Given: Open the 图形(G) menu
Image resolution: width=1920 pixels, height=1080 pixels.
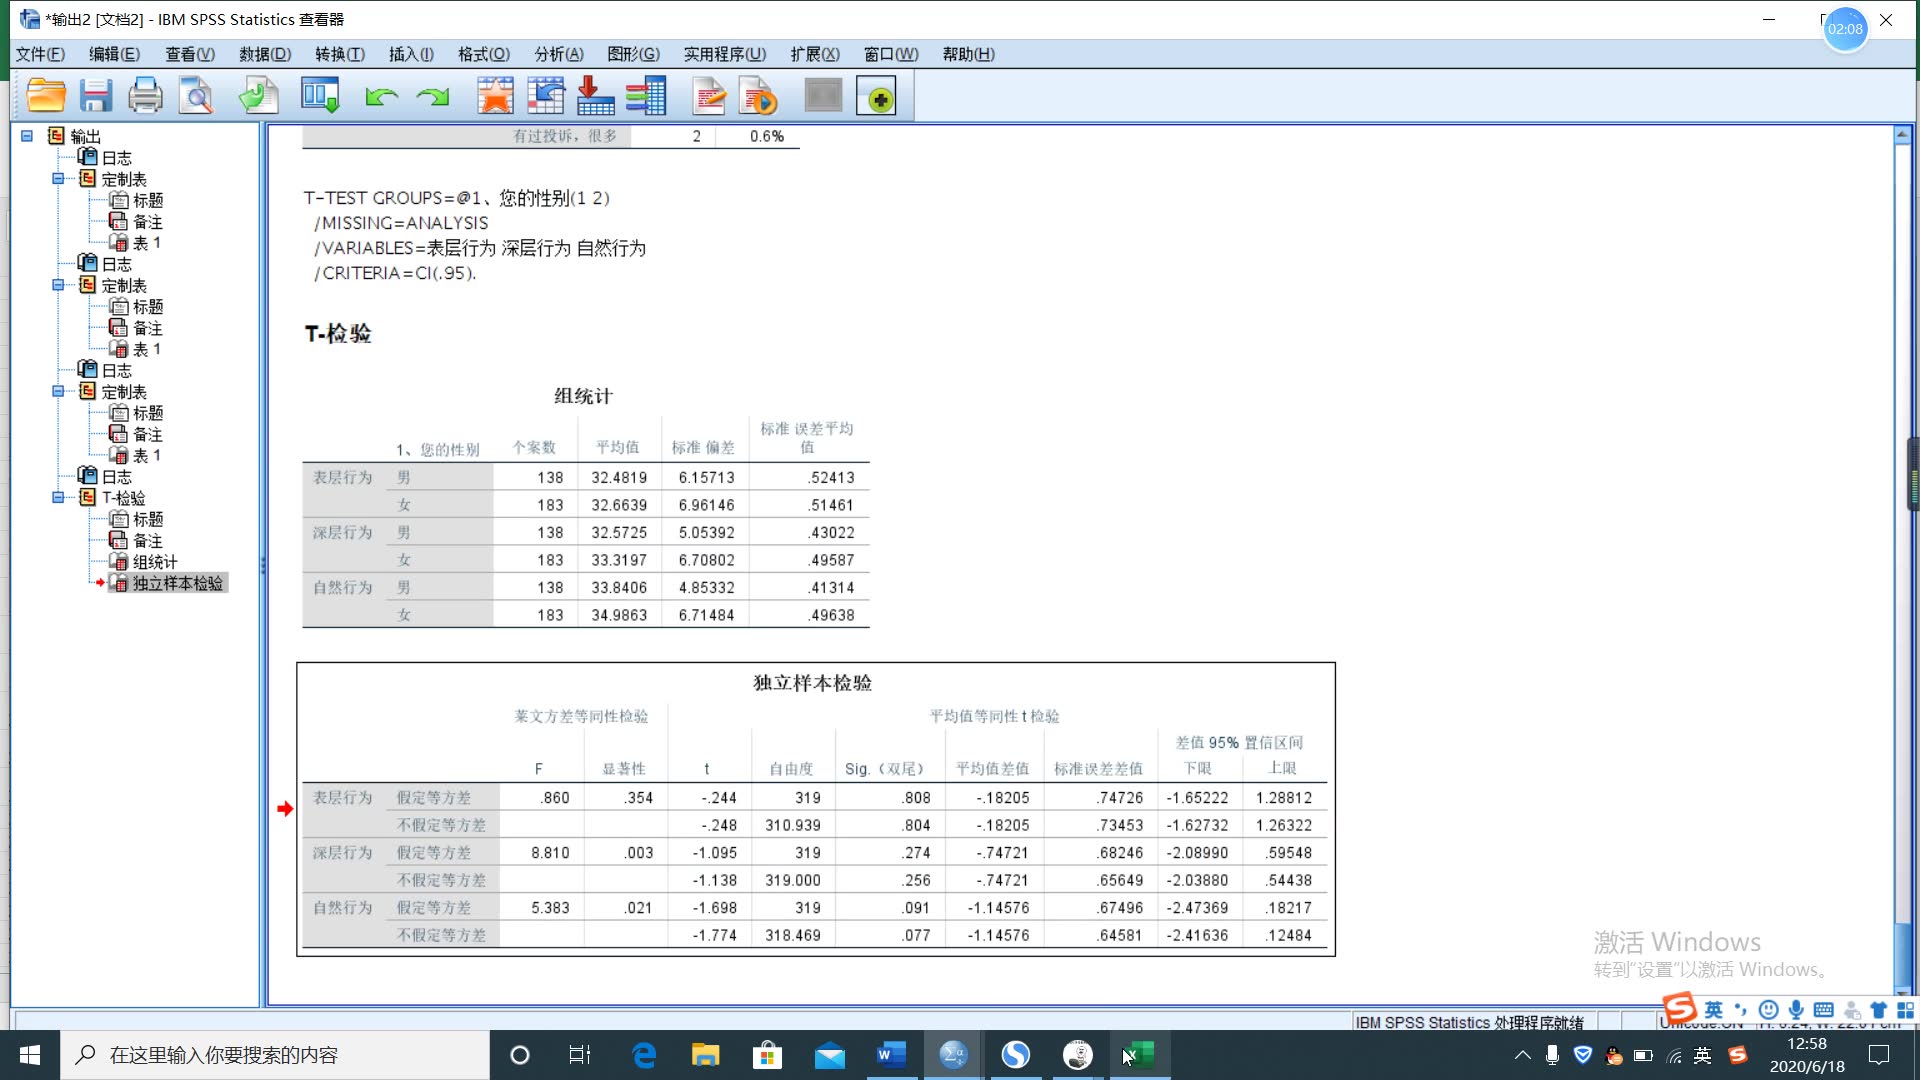Looking at the screenshot, I should tap(633, 54).
